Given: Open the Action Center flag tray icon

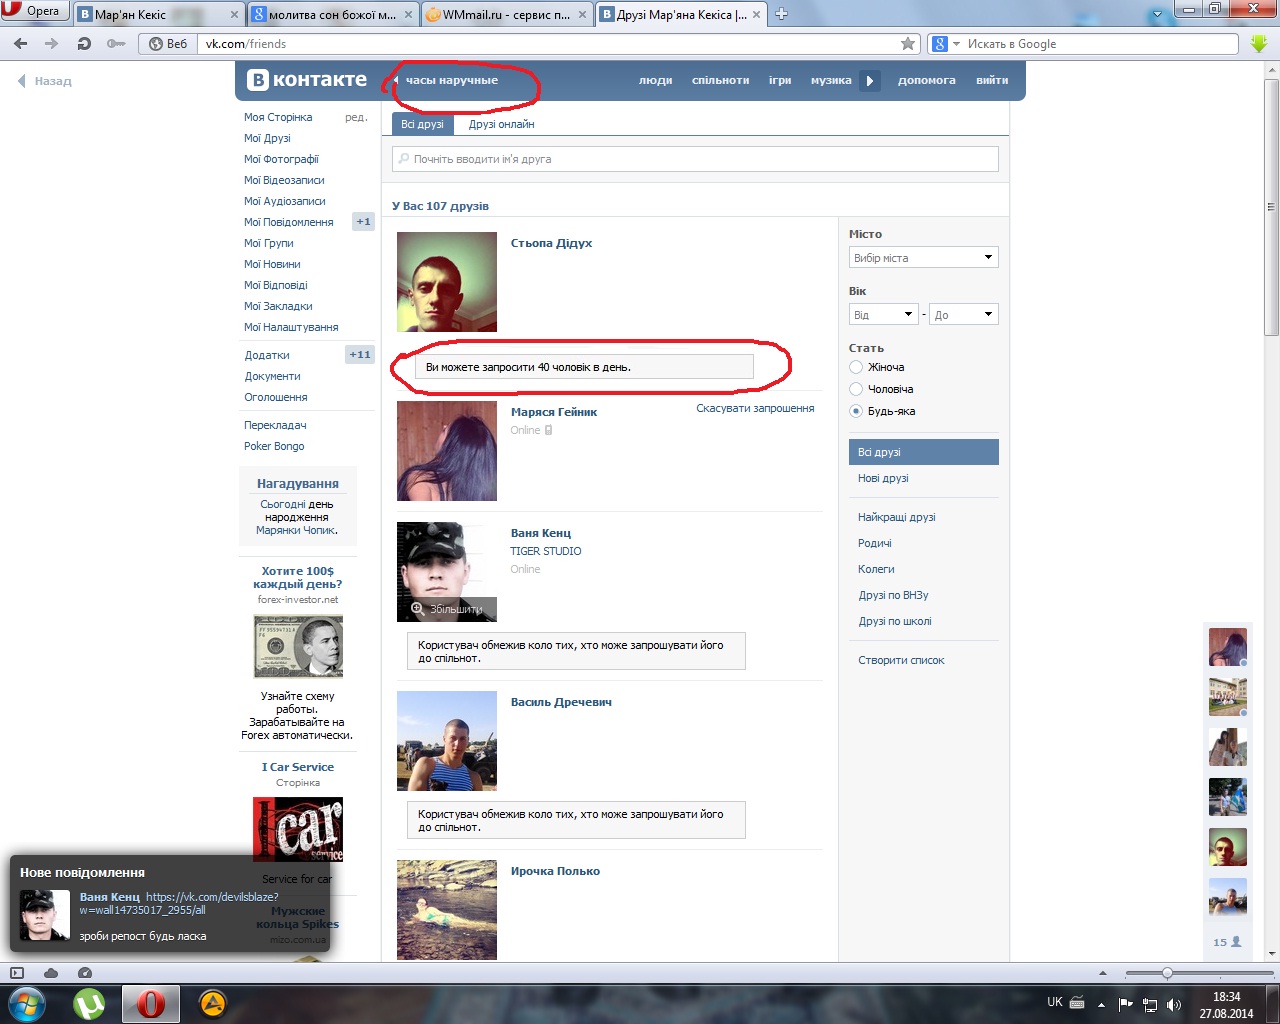Looking at the screenshot, I should (1126, 1004).
